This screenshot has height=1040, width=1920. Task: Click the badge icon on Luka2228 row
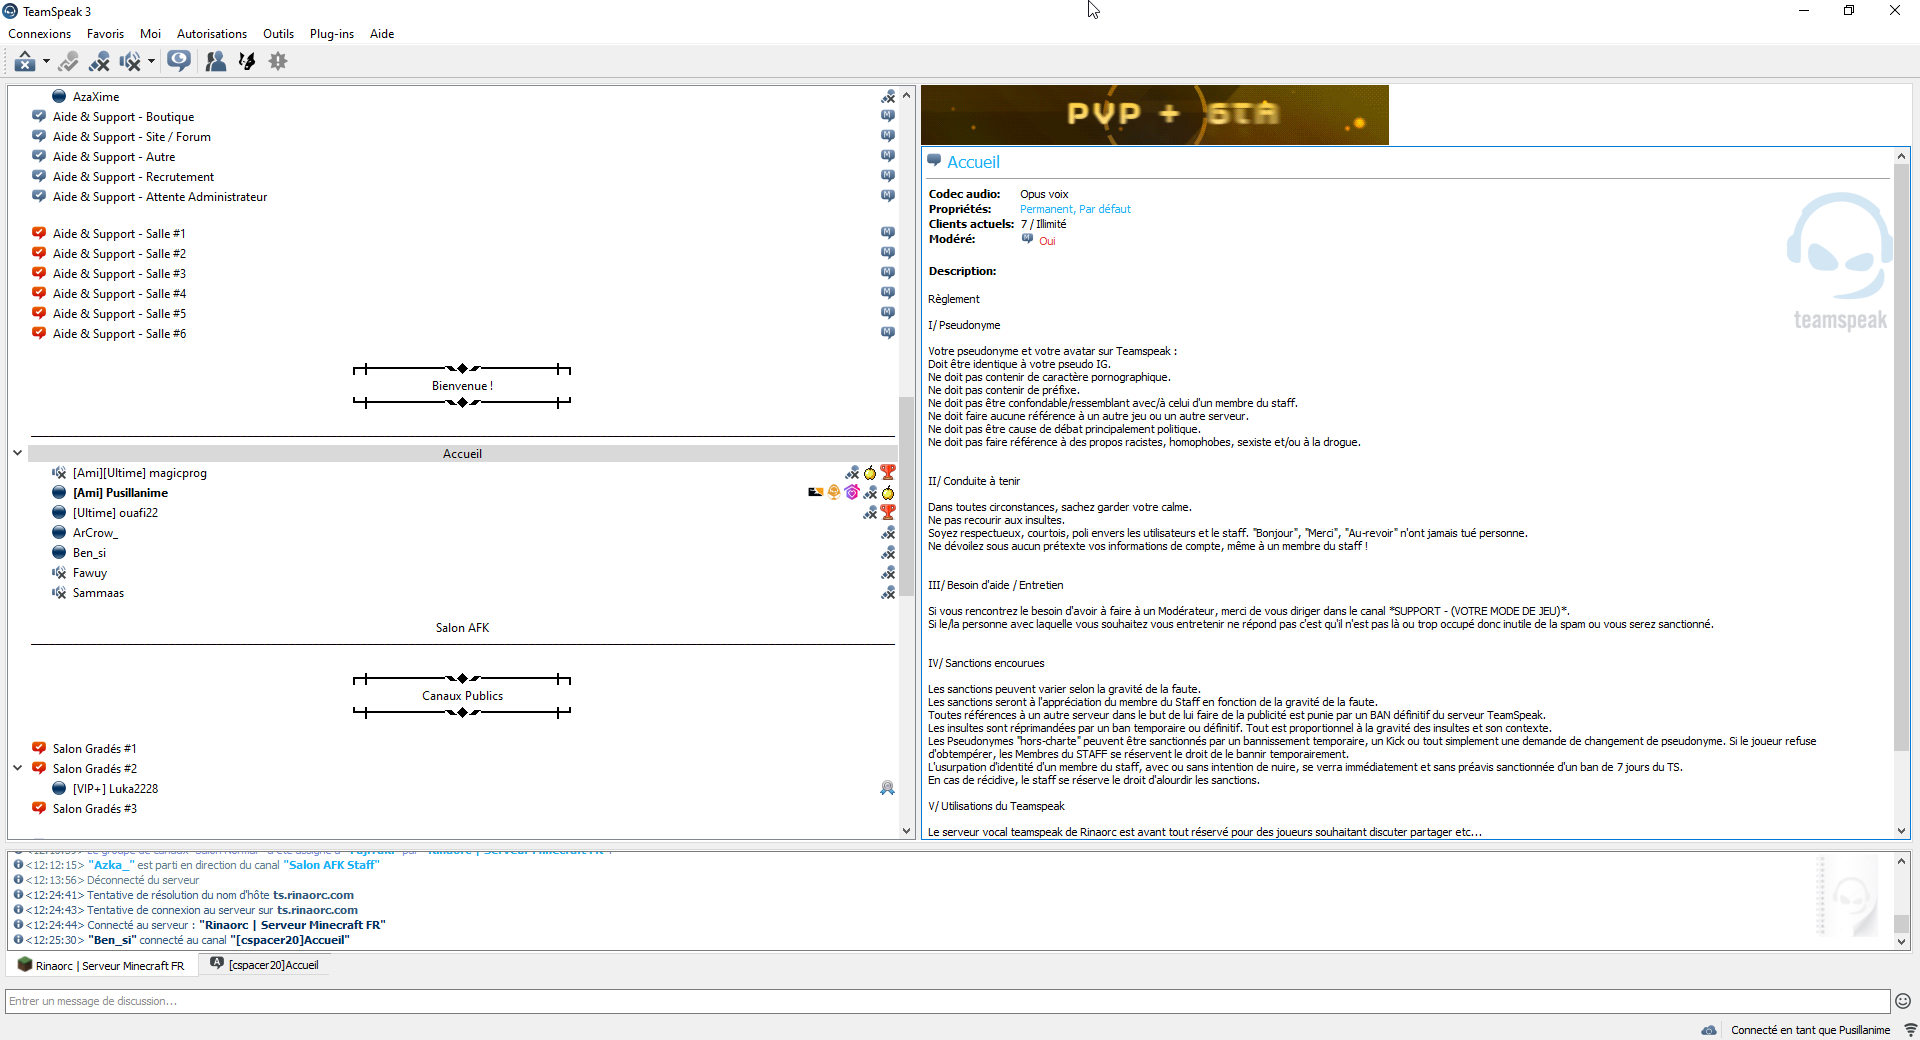[x=887, y=788]
